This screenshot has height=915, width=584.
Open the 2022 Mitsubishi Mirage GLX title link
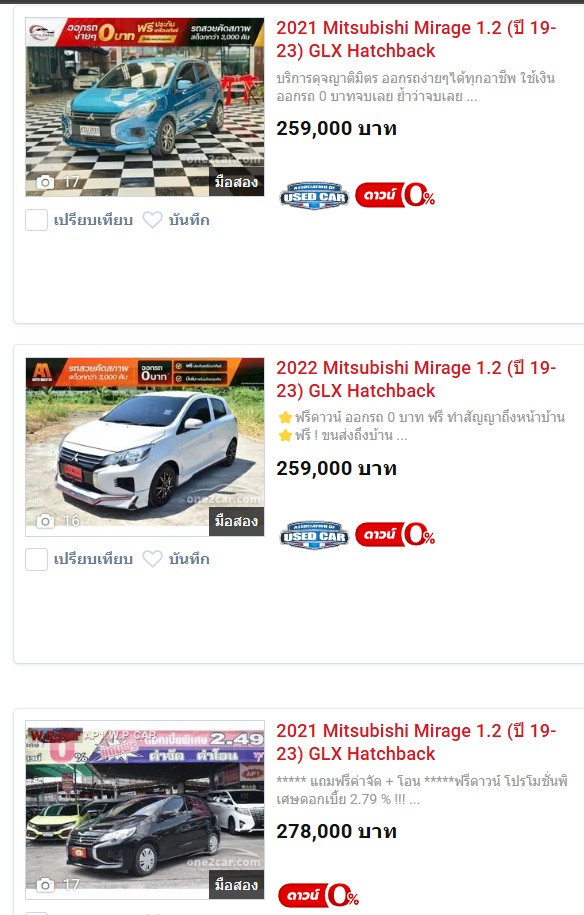416,379
